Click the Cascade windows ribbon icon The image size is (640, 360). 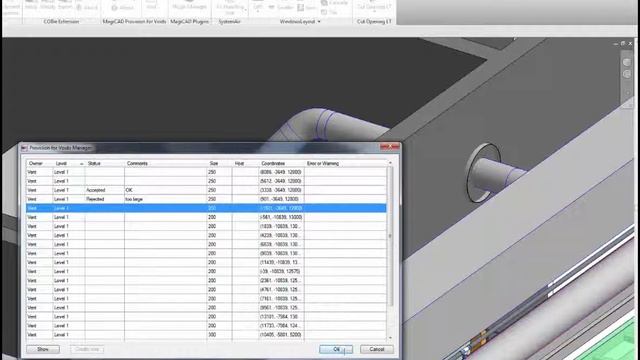[x=335, y=3]
